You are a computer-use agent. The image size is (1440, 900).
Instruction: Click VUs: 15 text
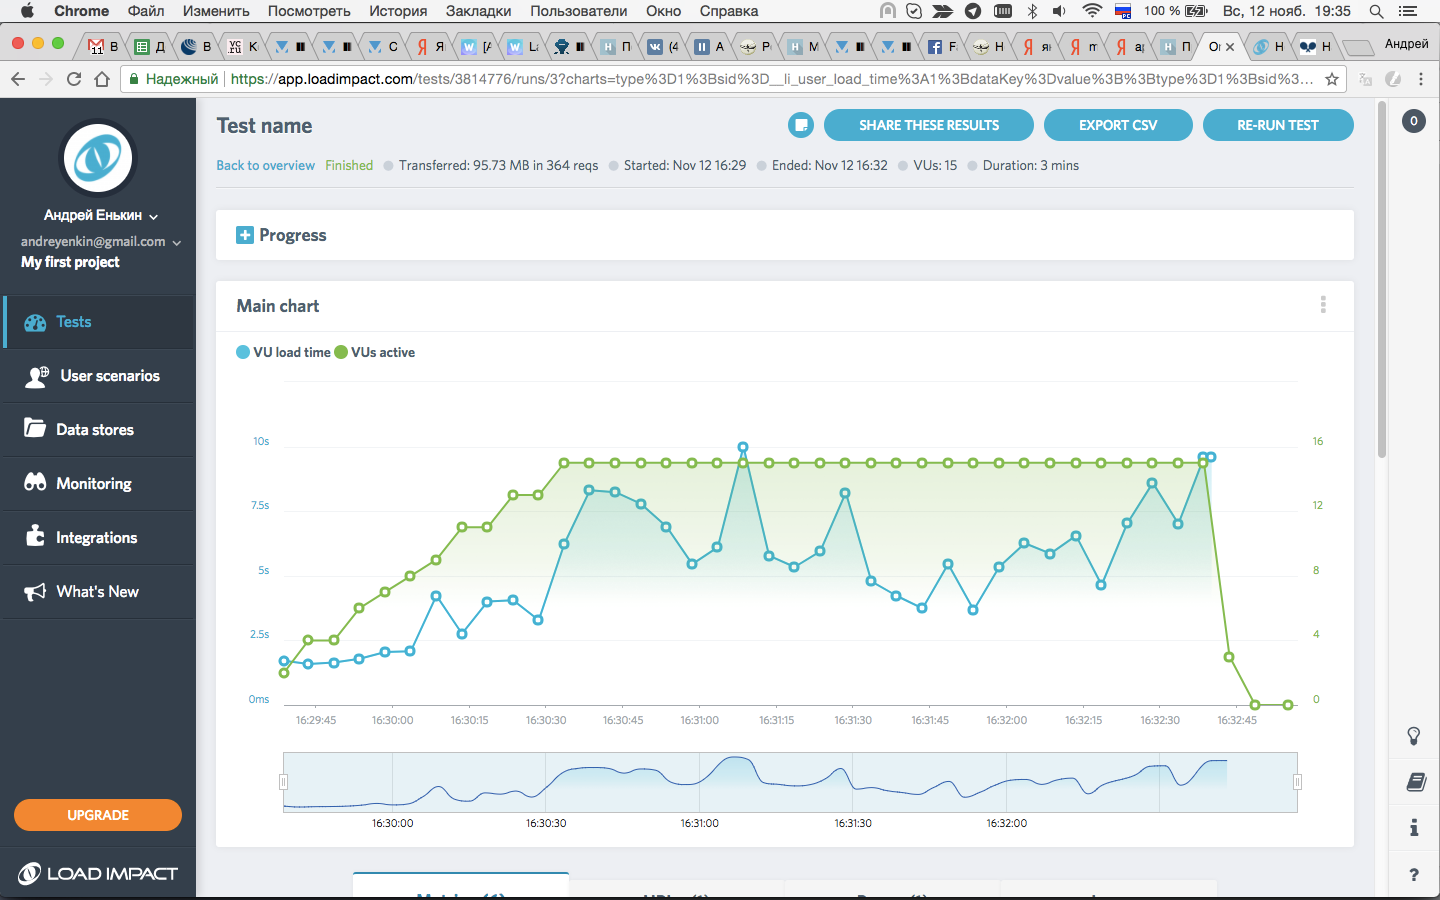pos(935,165)
